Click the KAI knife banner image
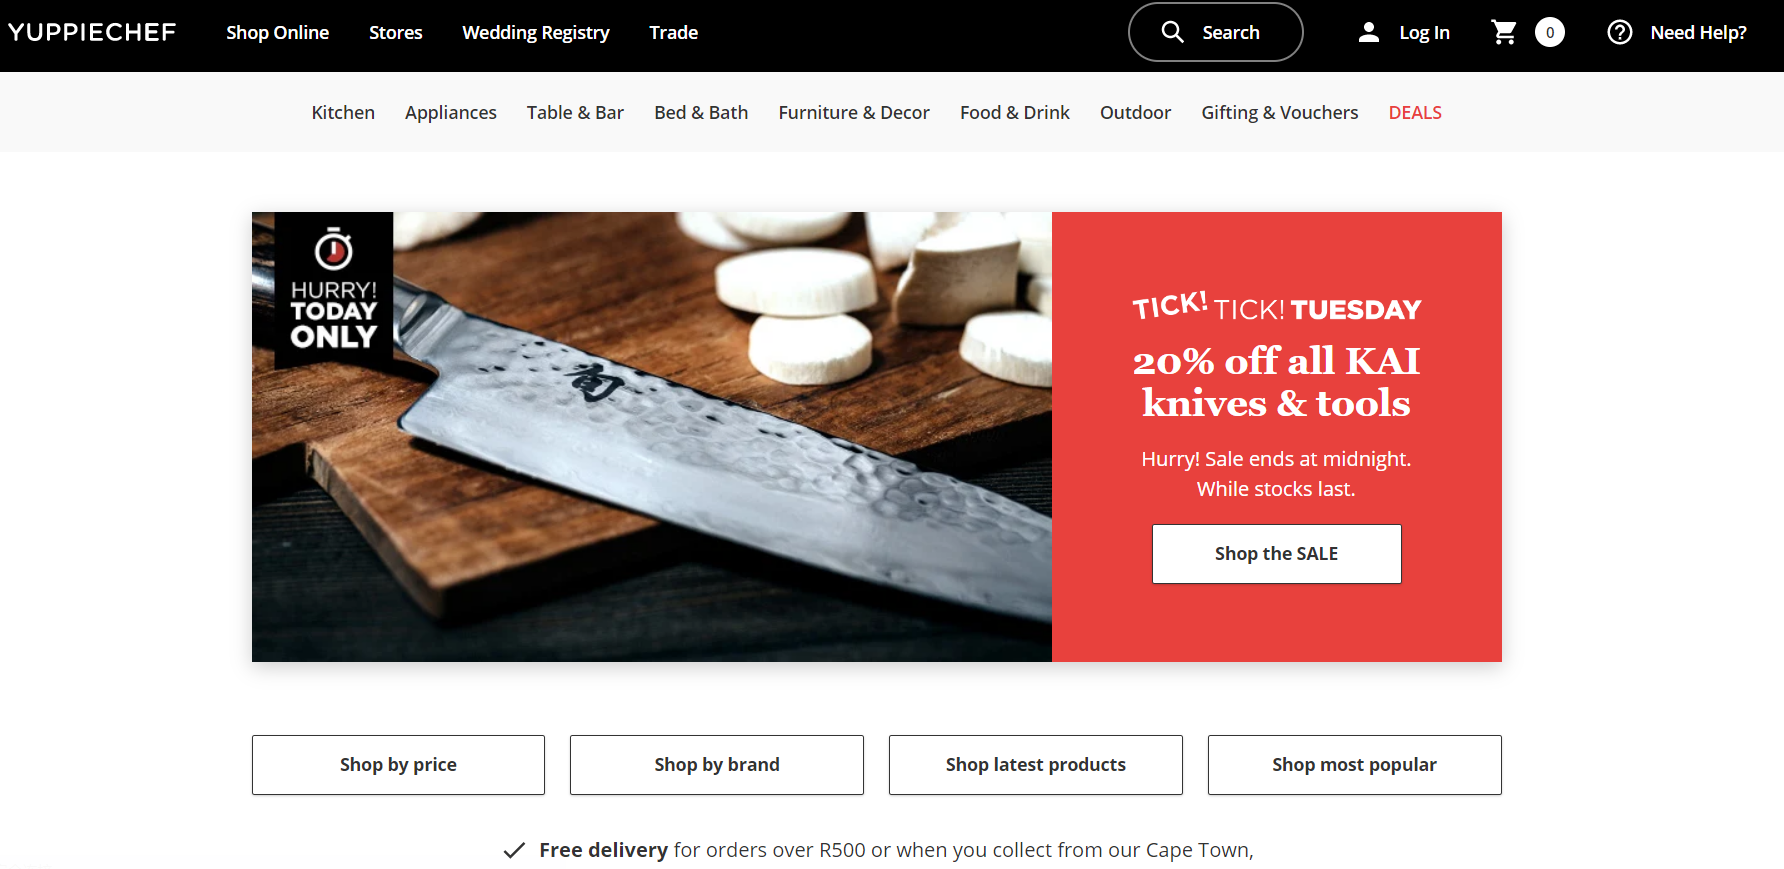This screenshot has width=1784, height=869. (652, 437)
